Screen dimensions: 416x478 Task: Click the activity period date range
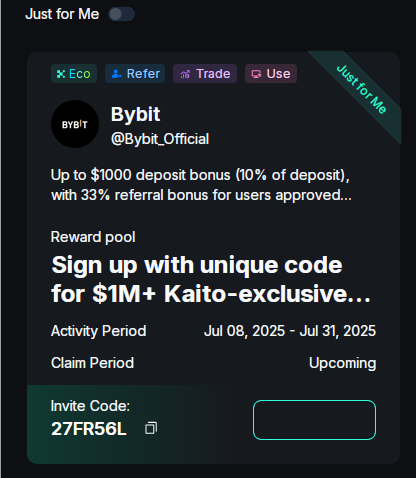tap(290, 331)
